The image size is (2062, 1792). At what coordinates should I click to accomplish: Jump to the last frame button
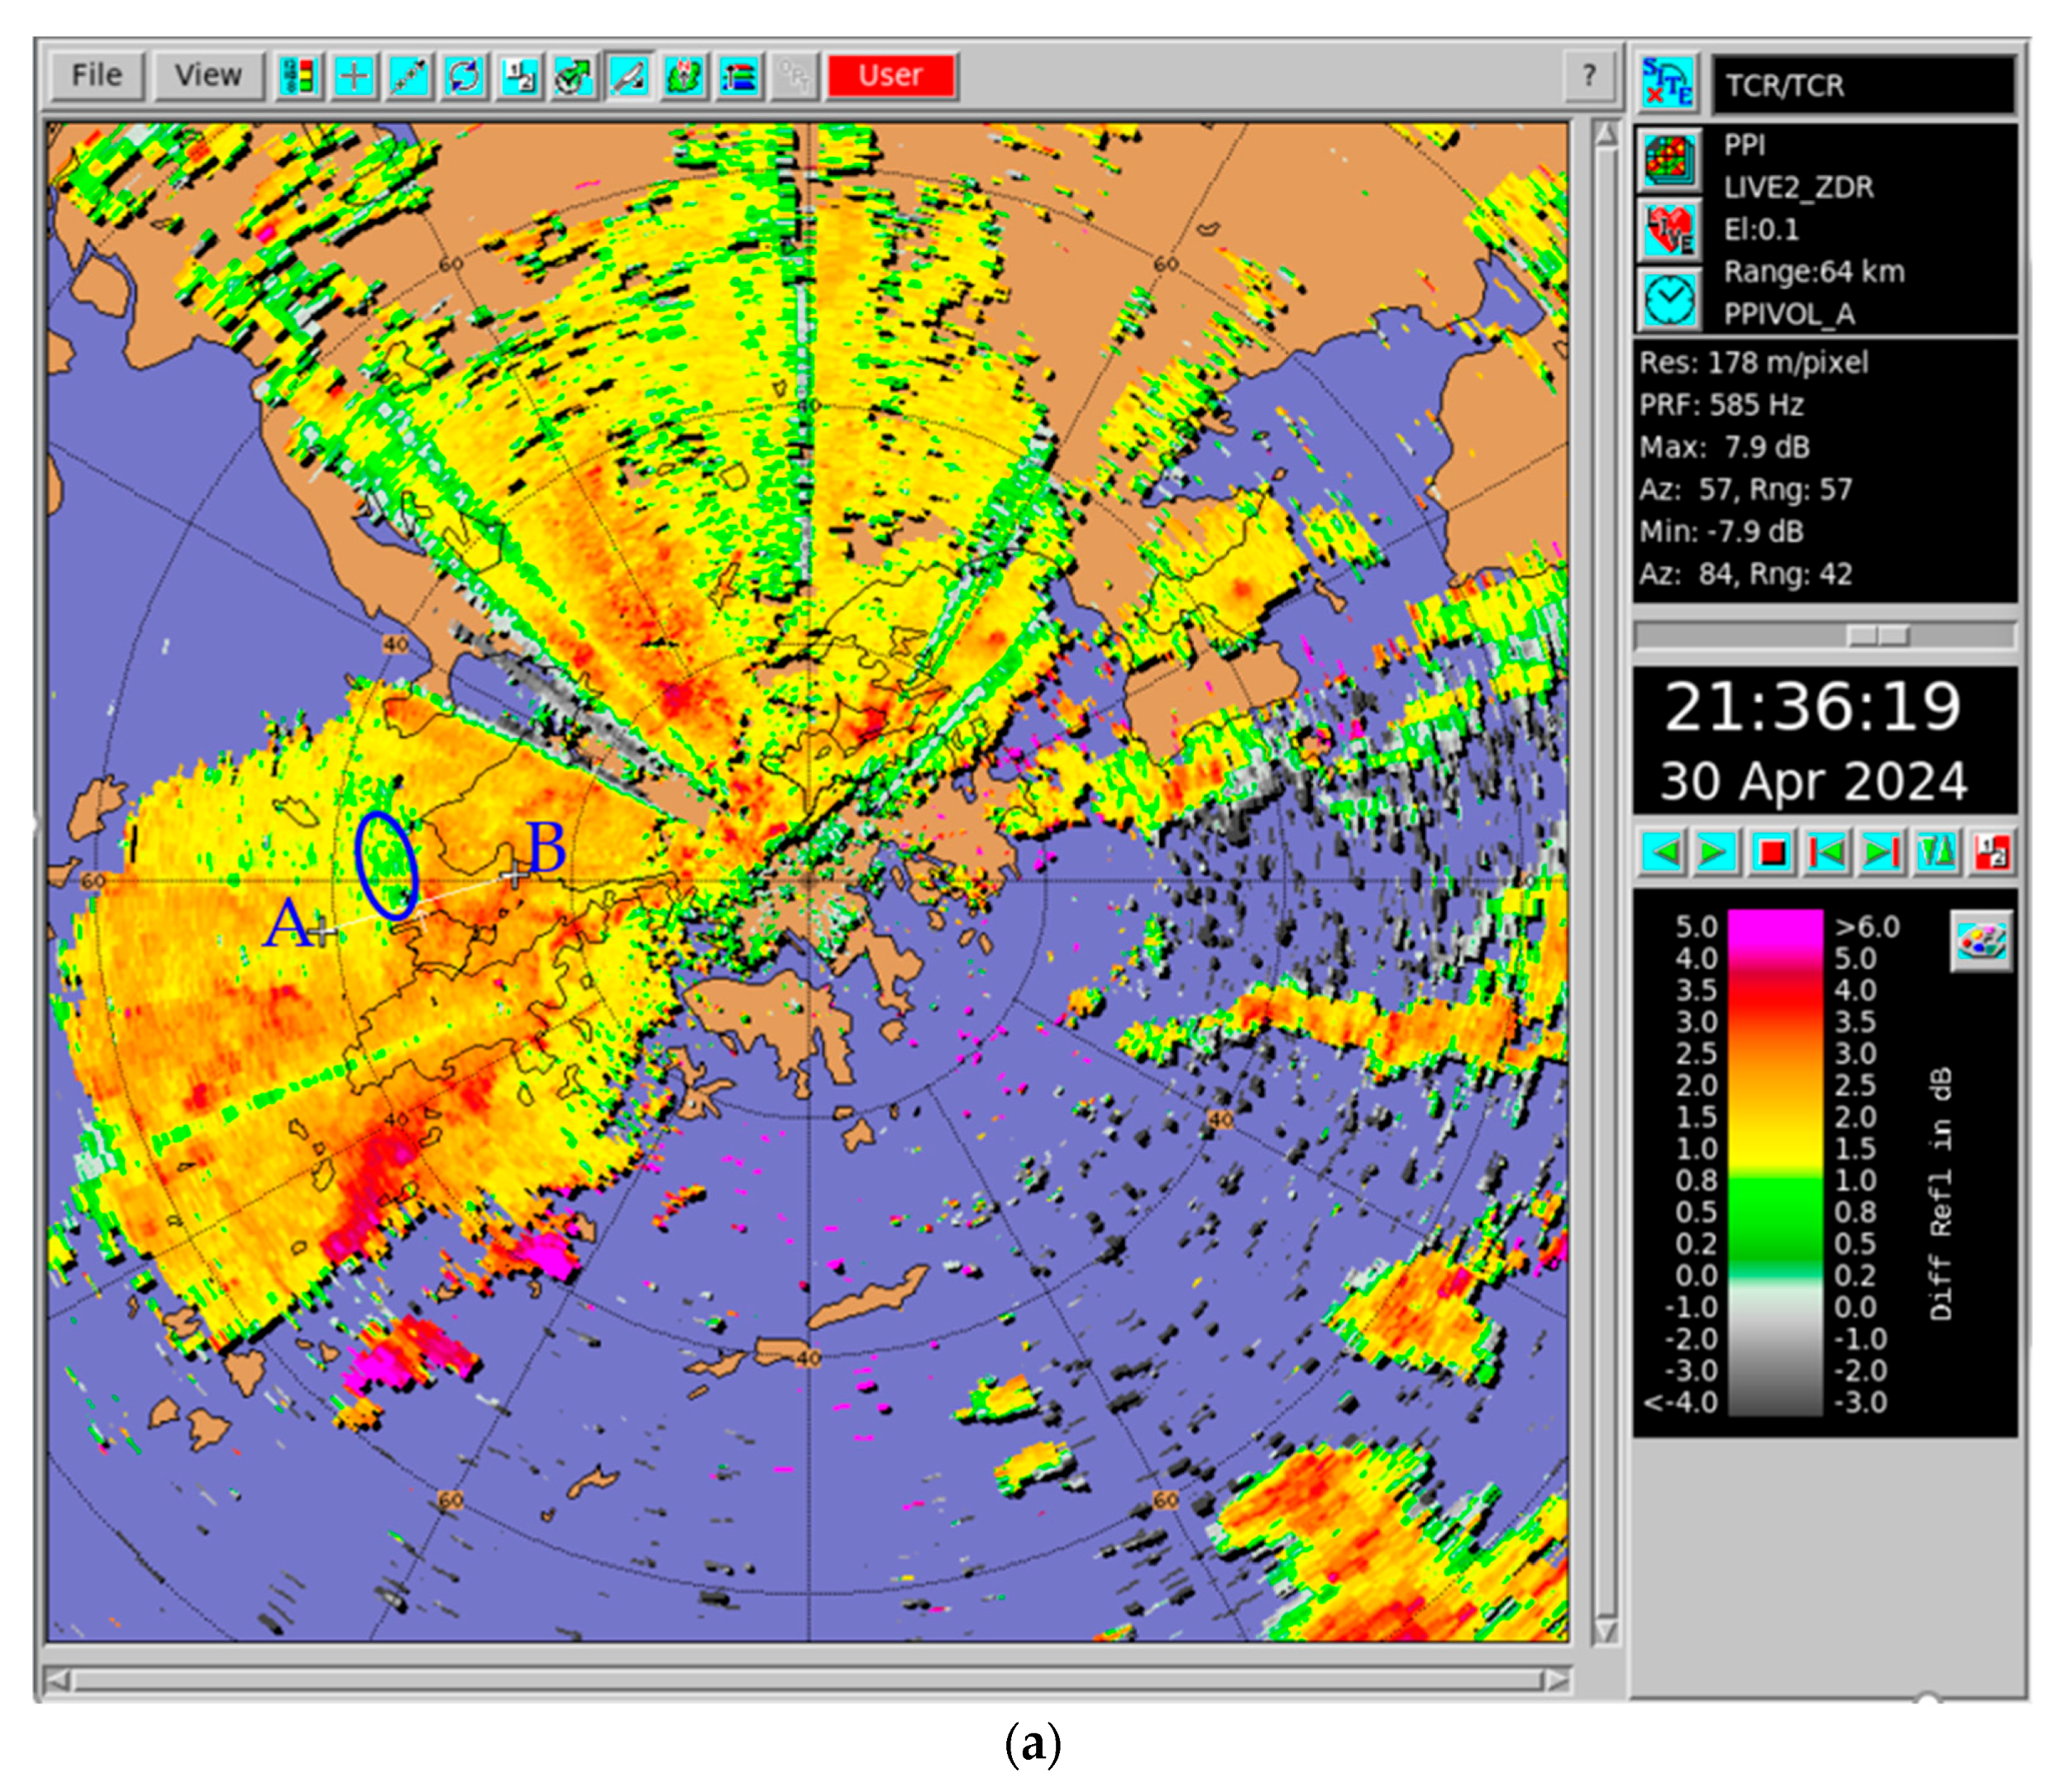1881,853
